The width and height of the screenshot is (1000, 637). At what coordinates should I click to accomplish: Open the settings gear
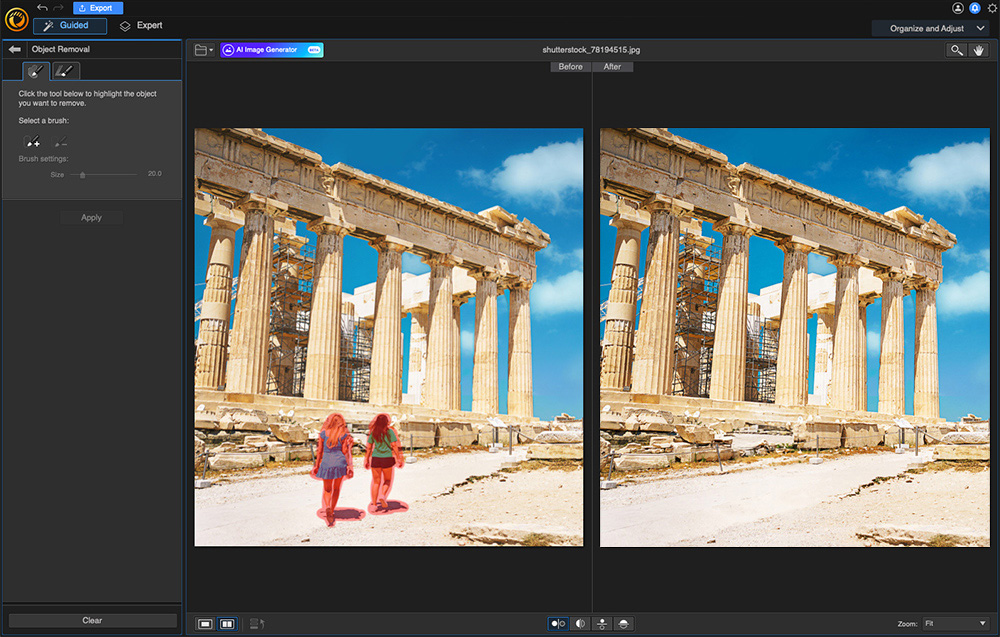click(x=991, y=8)
